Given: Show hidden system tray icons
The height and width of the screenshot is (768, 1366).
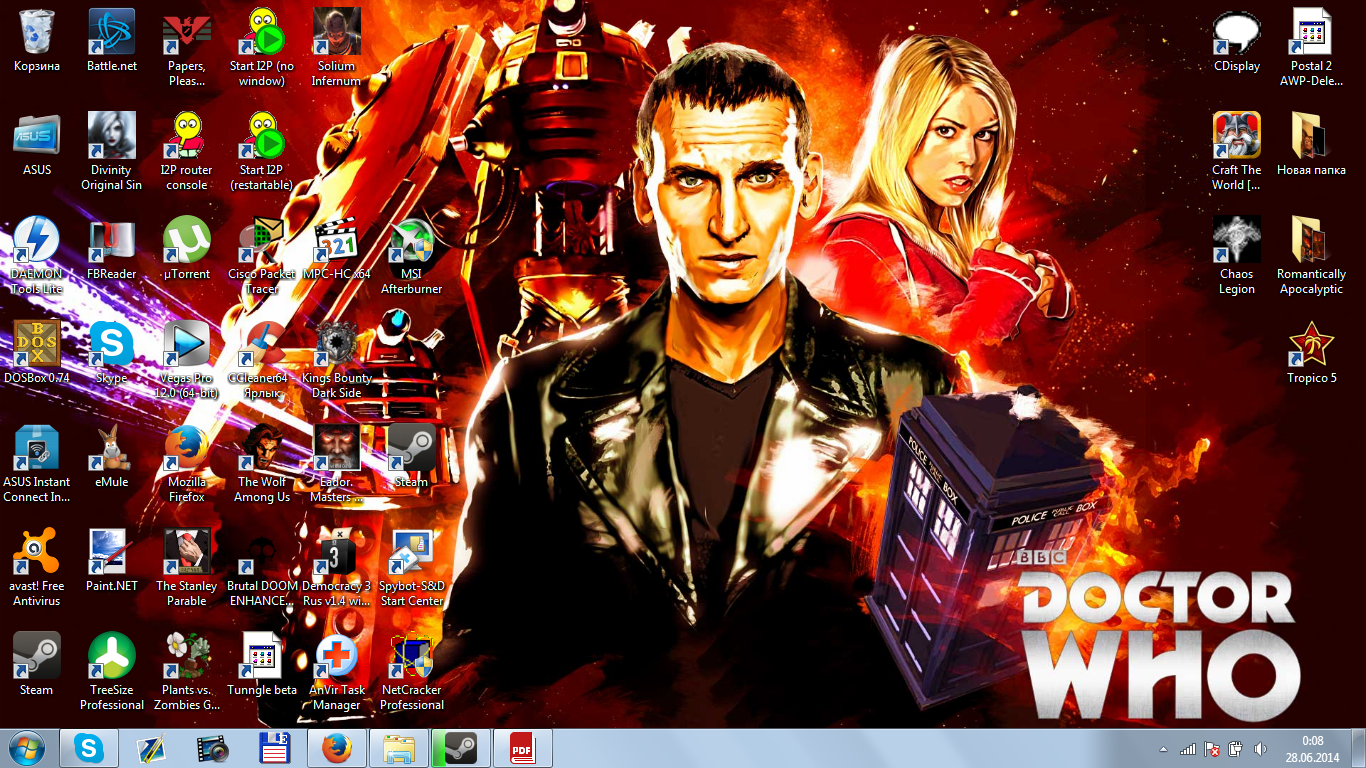Looking at the screenshot, I should point(1163,749).
